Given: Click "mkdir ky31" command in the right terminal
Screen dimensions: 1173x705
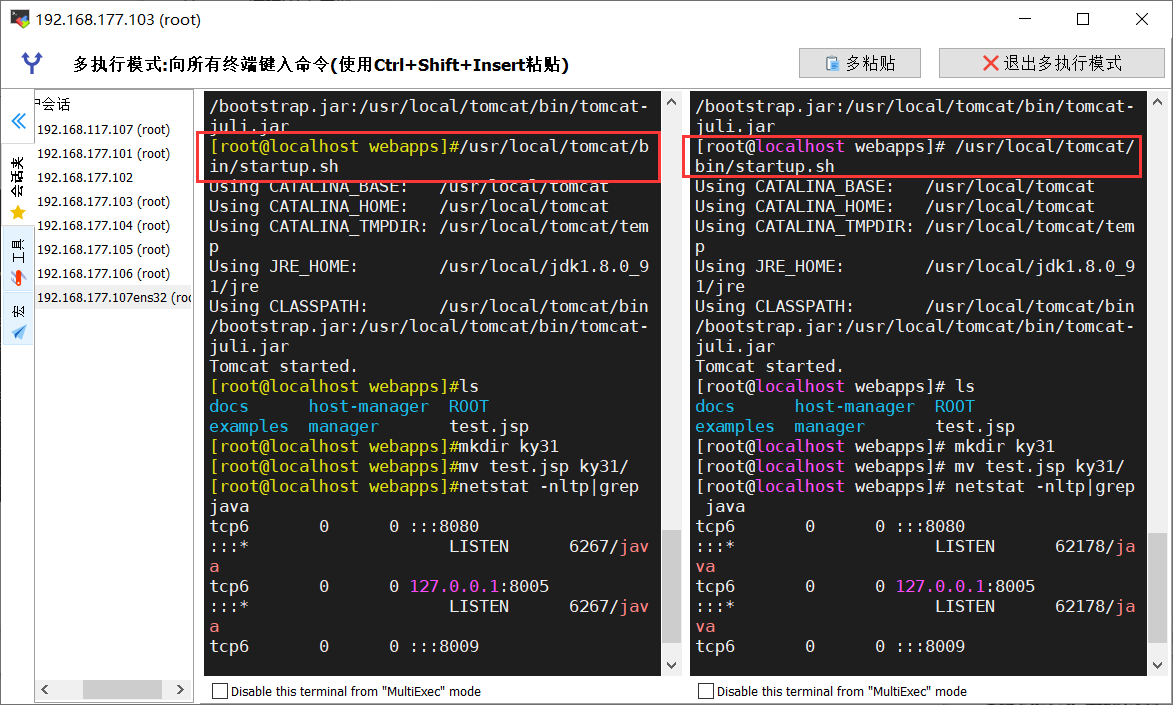Looking at the screenshot, I should 1005,446.
